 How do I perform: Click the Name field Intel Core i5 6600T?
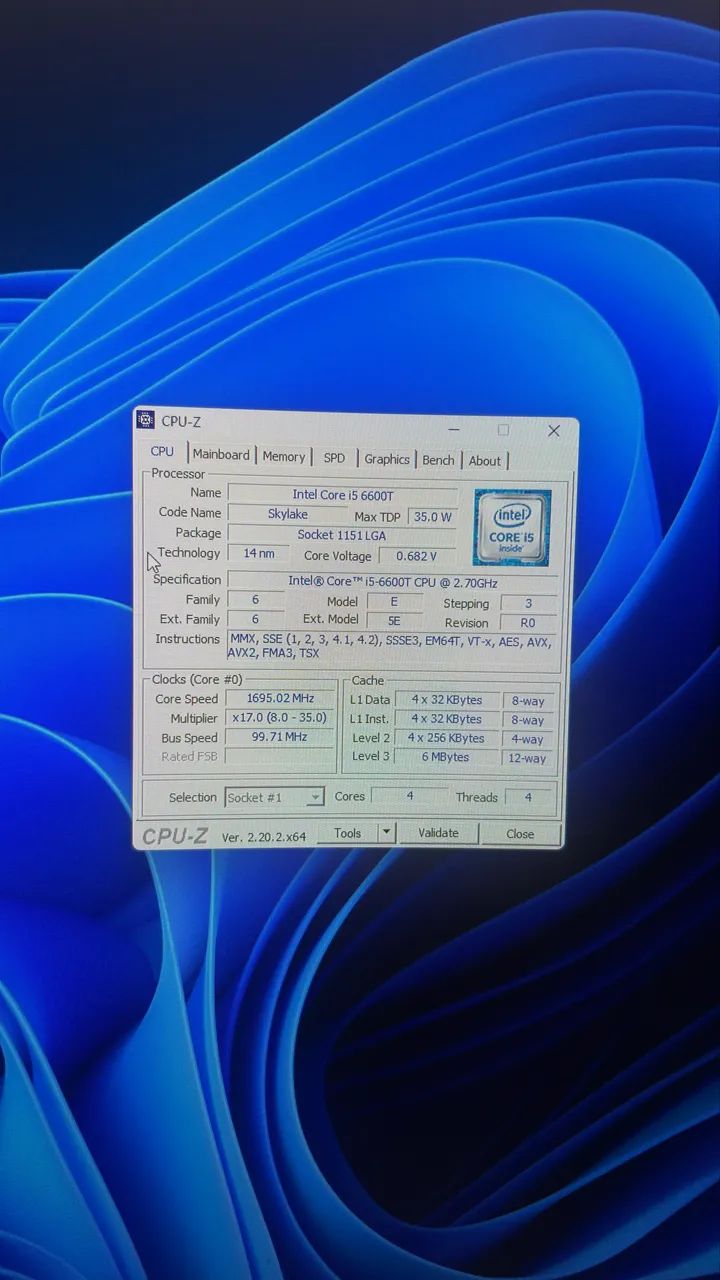(x=343, y=494)
